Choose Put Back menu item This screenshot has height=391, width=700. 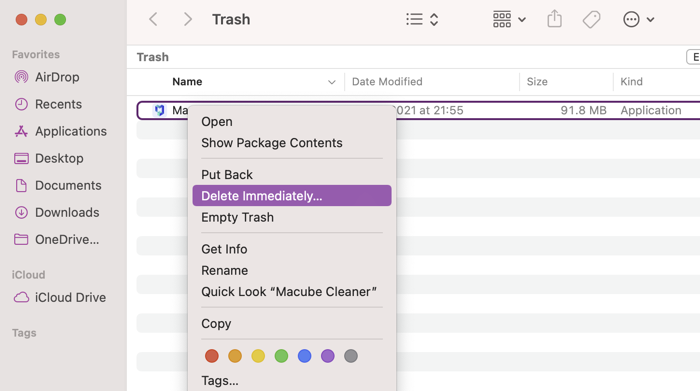click(292, 175)
